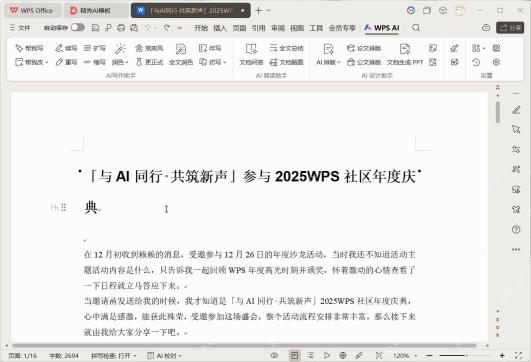Click the globe web layout icon in status bar

click(343, 355)
